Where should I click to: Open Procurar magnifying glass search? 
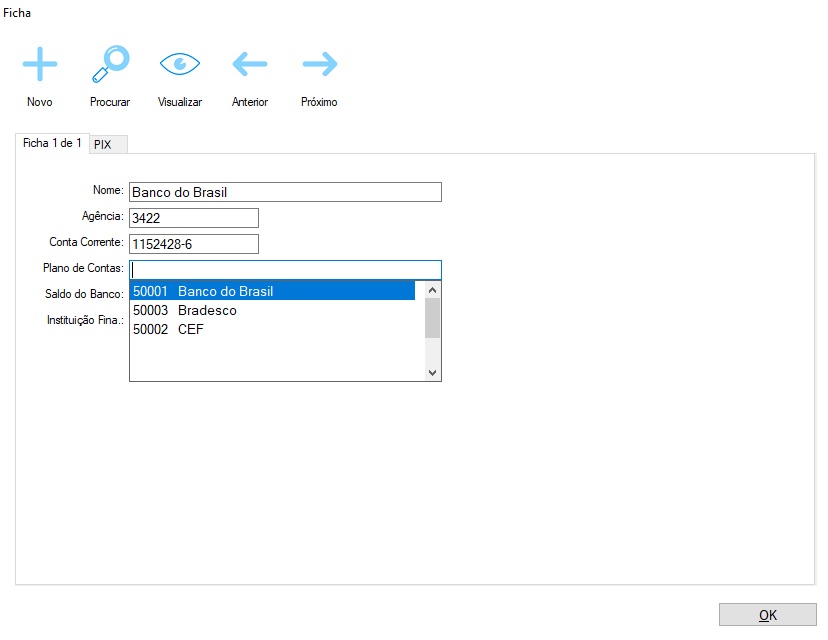pyautogui.click(x=110, y=65)
